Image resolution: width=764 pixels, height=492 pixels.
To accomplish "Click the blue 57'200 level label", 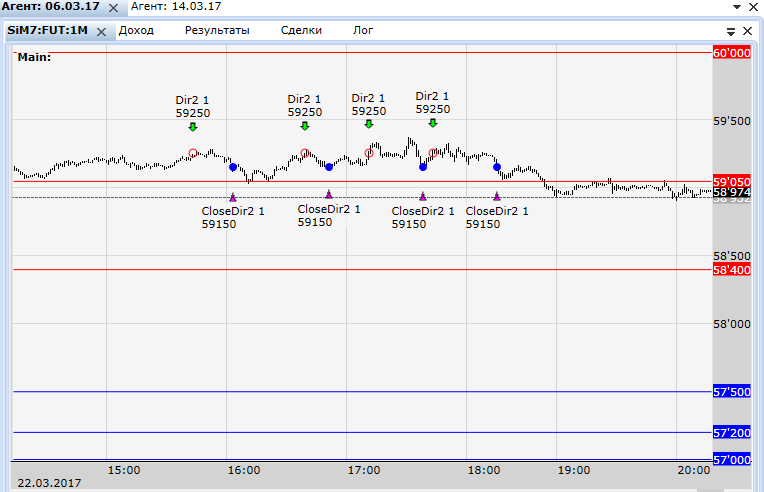I will pos(731,432).
